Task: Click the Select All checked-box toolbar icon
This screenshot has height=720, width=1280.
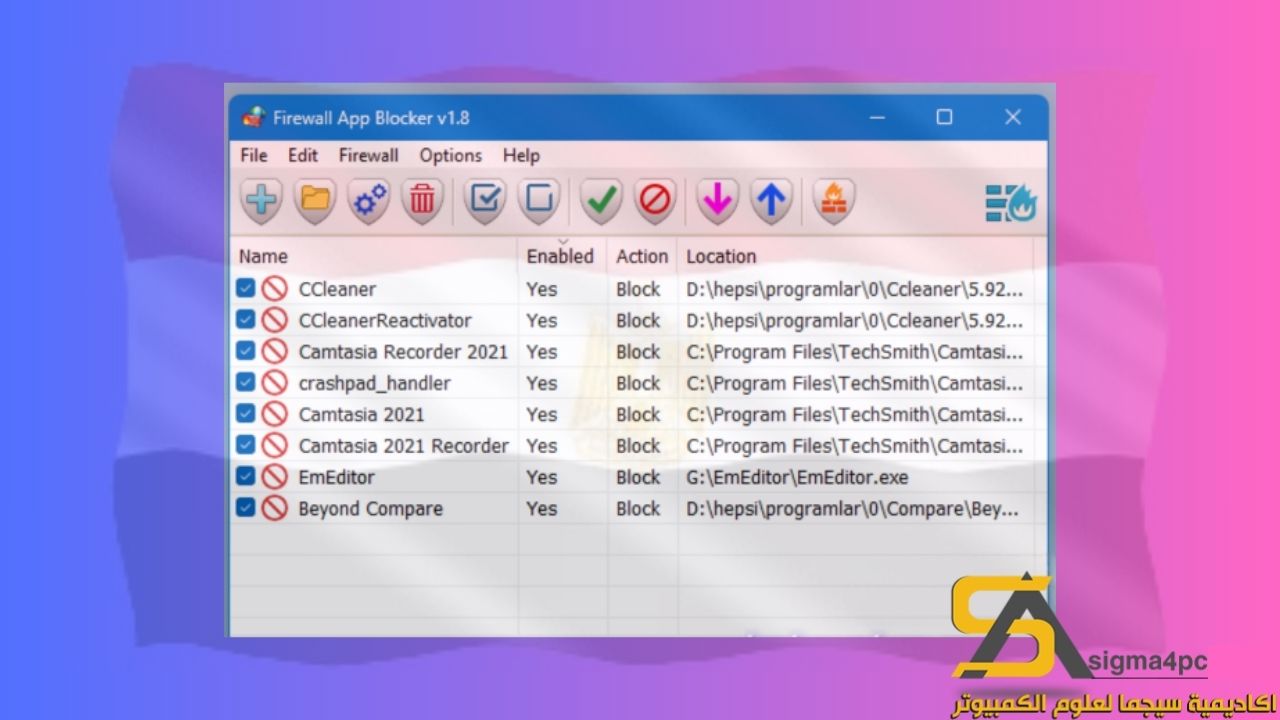Action: tap(485, 200)
